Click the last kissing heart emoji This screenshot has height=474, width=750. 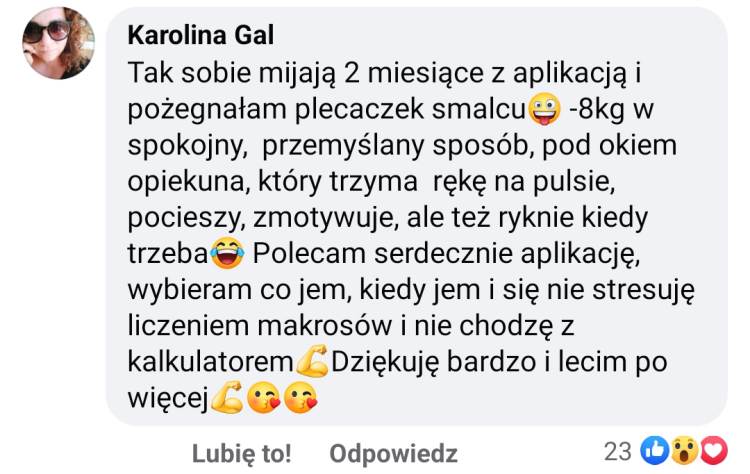click(300, 397)
